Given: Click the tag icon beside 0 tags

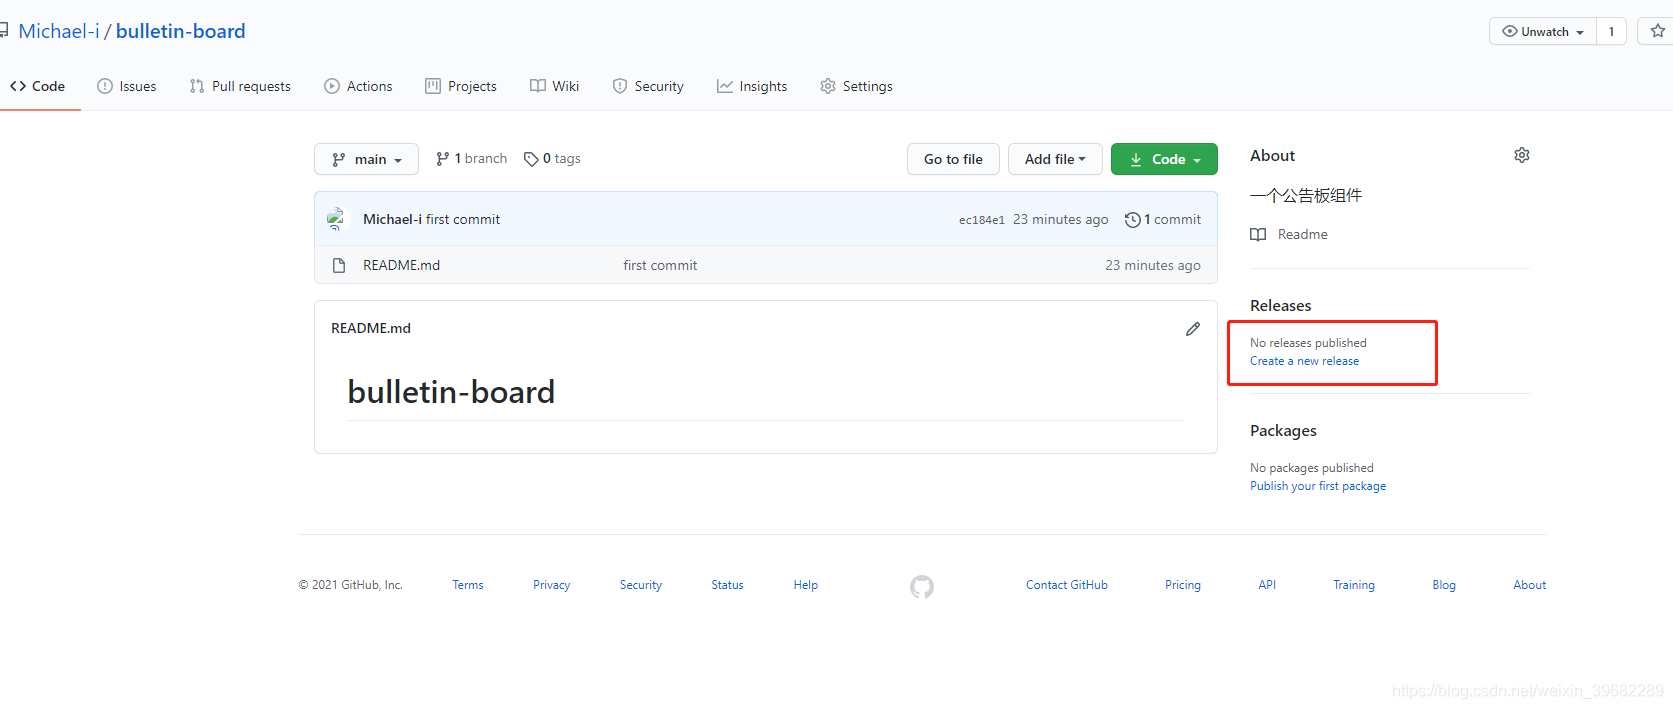Looking at the screenshot, I should pyautogui.click(x=531, y=159).
